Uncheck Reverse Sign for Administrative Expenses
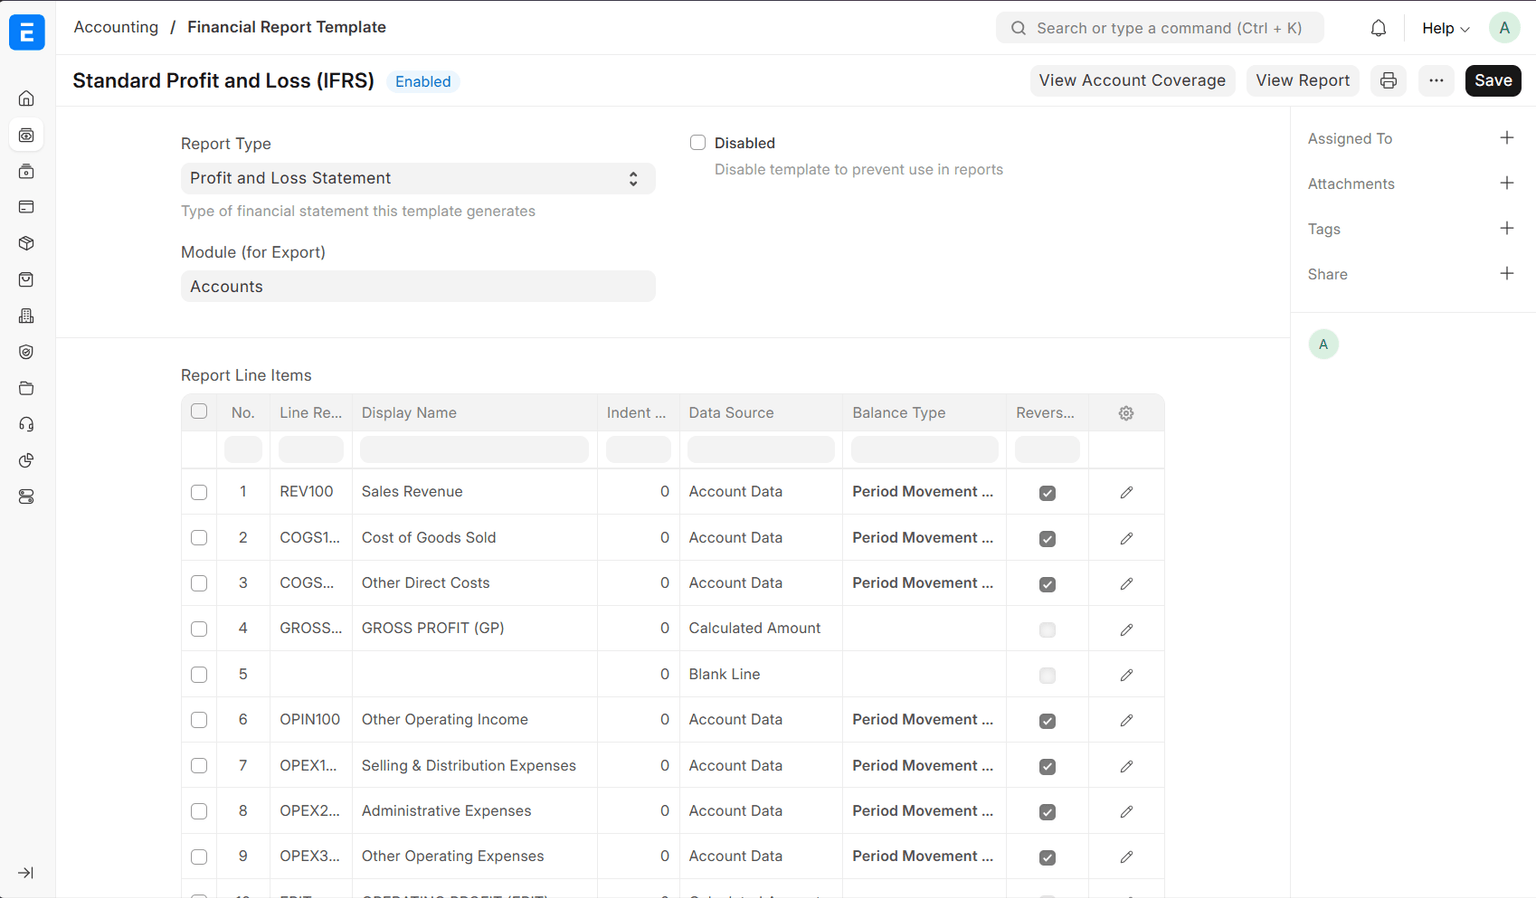This screenshot has height=898, width=1536. (x=1047, y=812)
